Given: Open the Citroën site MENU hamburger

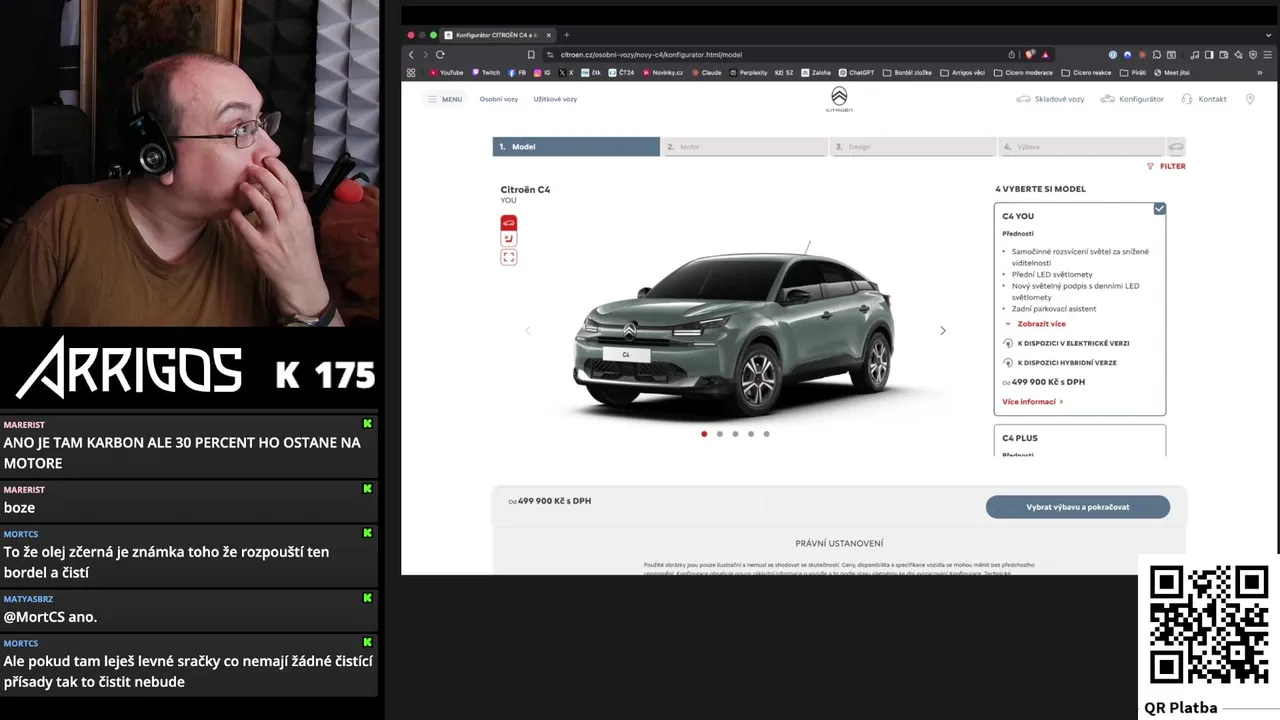Looking at the screenshot, I should point(445,99).
